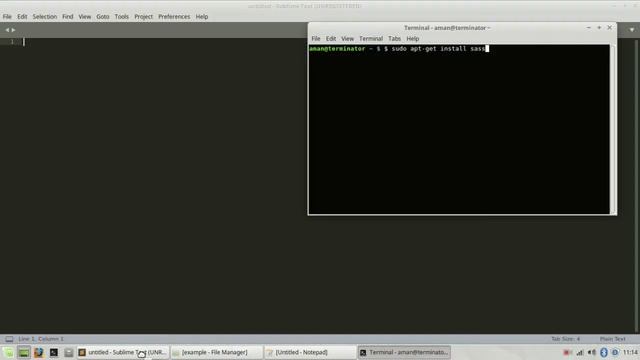Close the Terminal window

(610, 28)
